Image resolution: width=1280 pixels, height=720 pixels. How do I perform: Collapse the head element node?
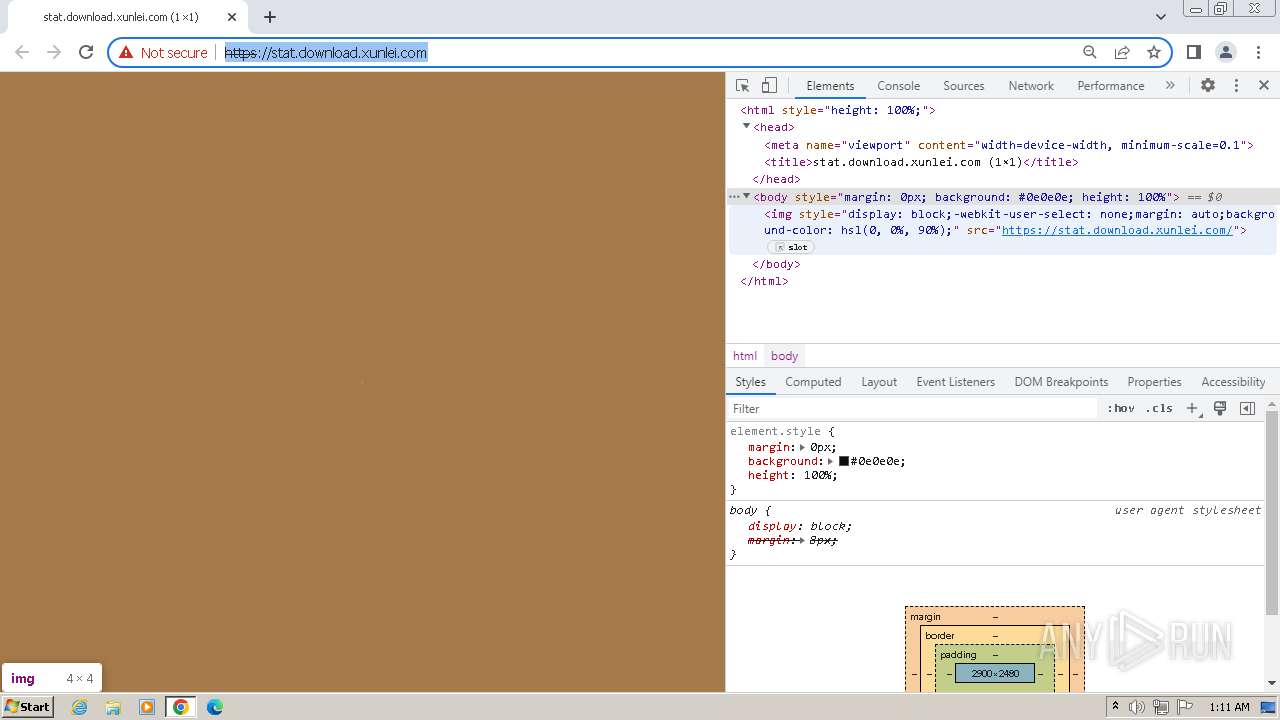746,127
